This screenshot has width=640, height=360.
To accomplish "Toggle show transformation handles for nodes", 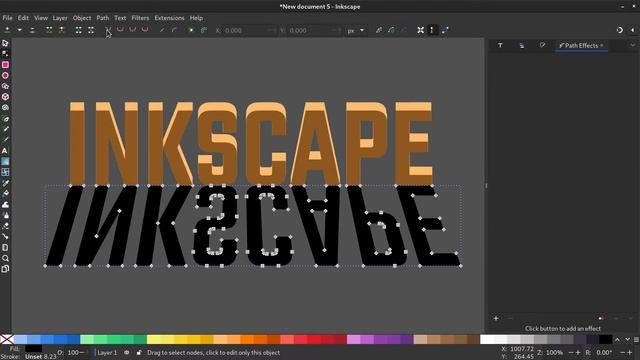I will click(x=420, y=30).
